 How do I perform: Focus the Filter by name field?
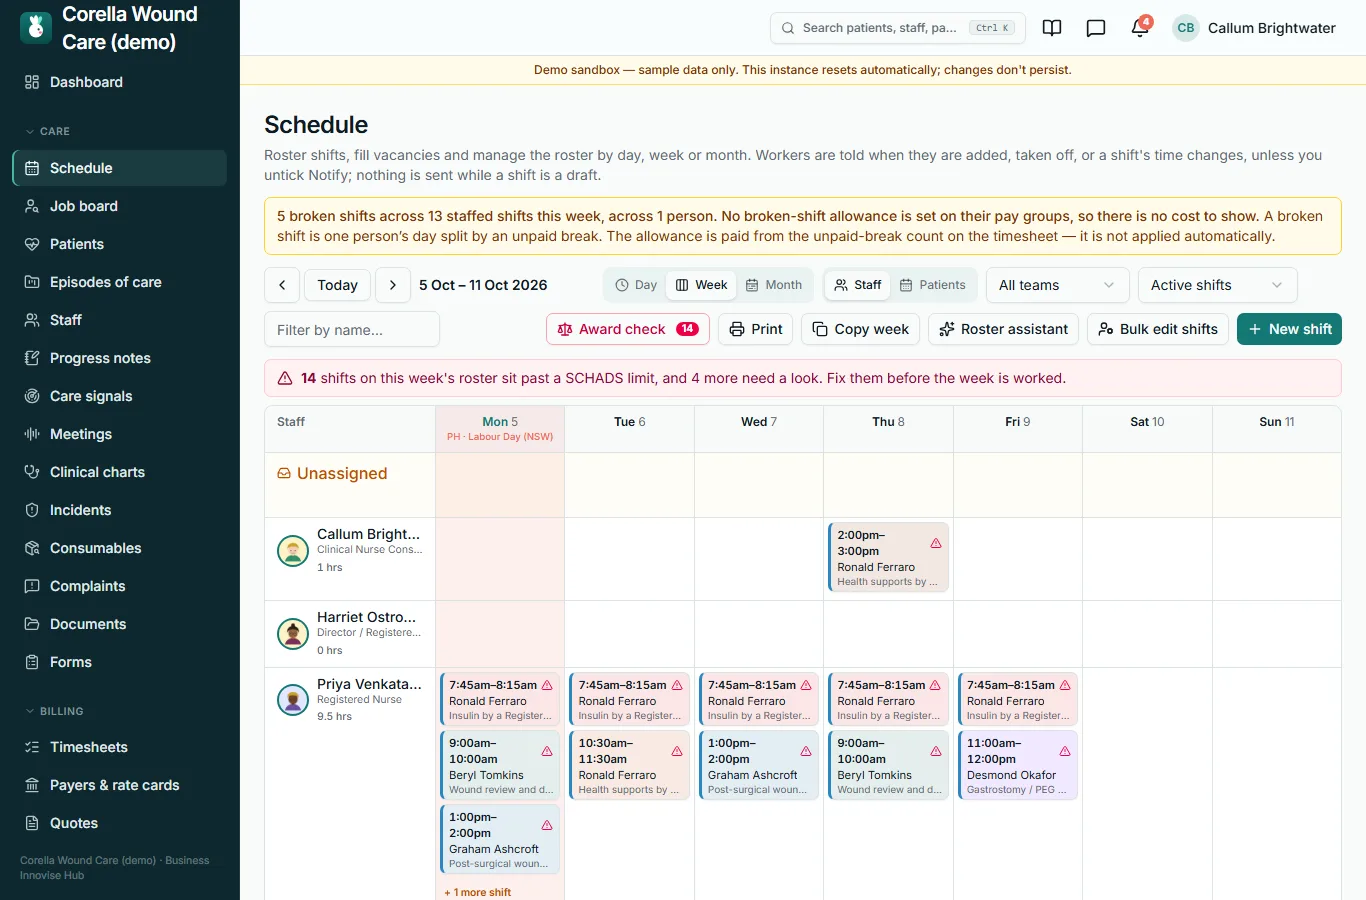click(352, 329)
